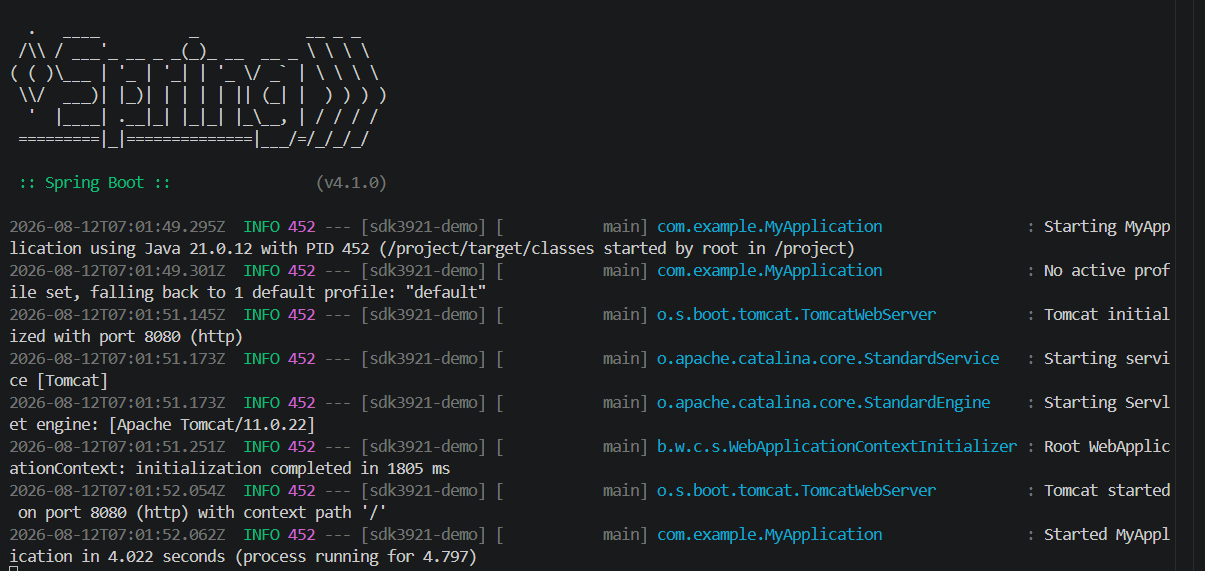Click the 'ce [Tomcat]' continuation line

click(x=59, y=381)
